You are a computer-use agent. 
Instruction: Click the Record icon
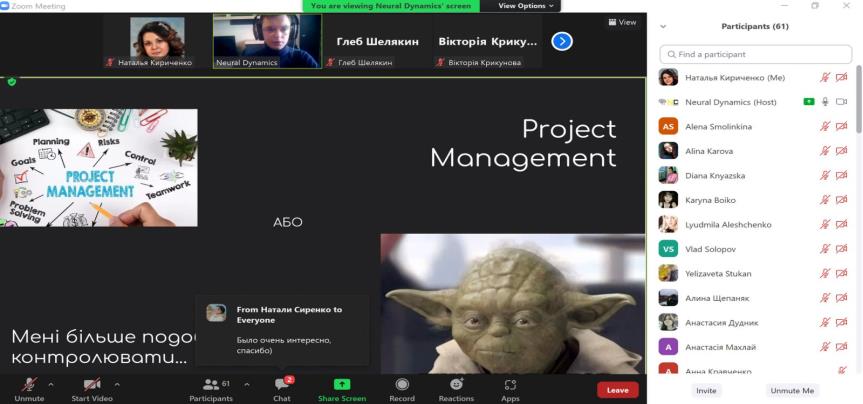[402, 384]
